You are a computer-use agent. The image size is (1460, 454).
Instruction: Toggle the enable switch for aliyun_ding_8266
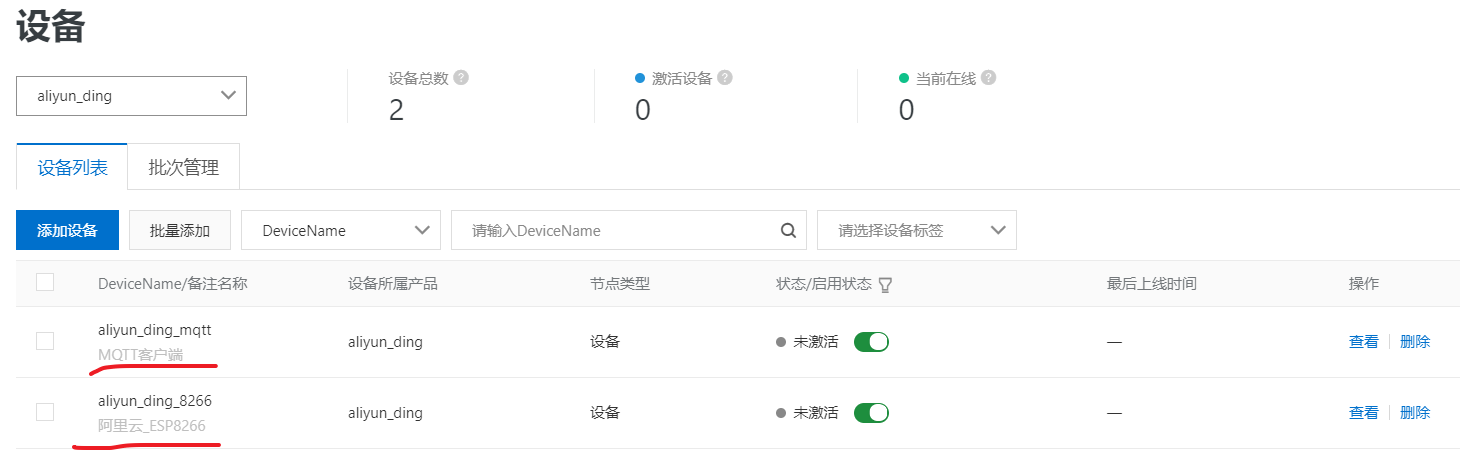click(x=871, y=412)
